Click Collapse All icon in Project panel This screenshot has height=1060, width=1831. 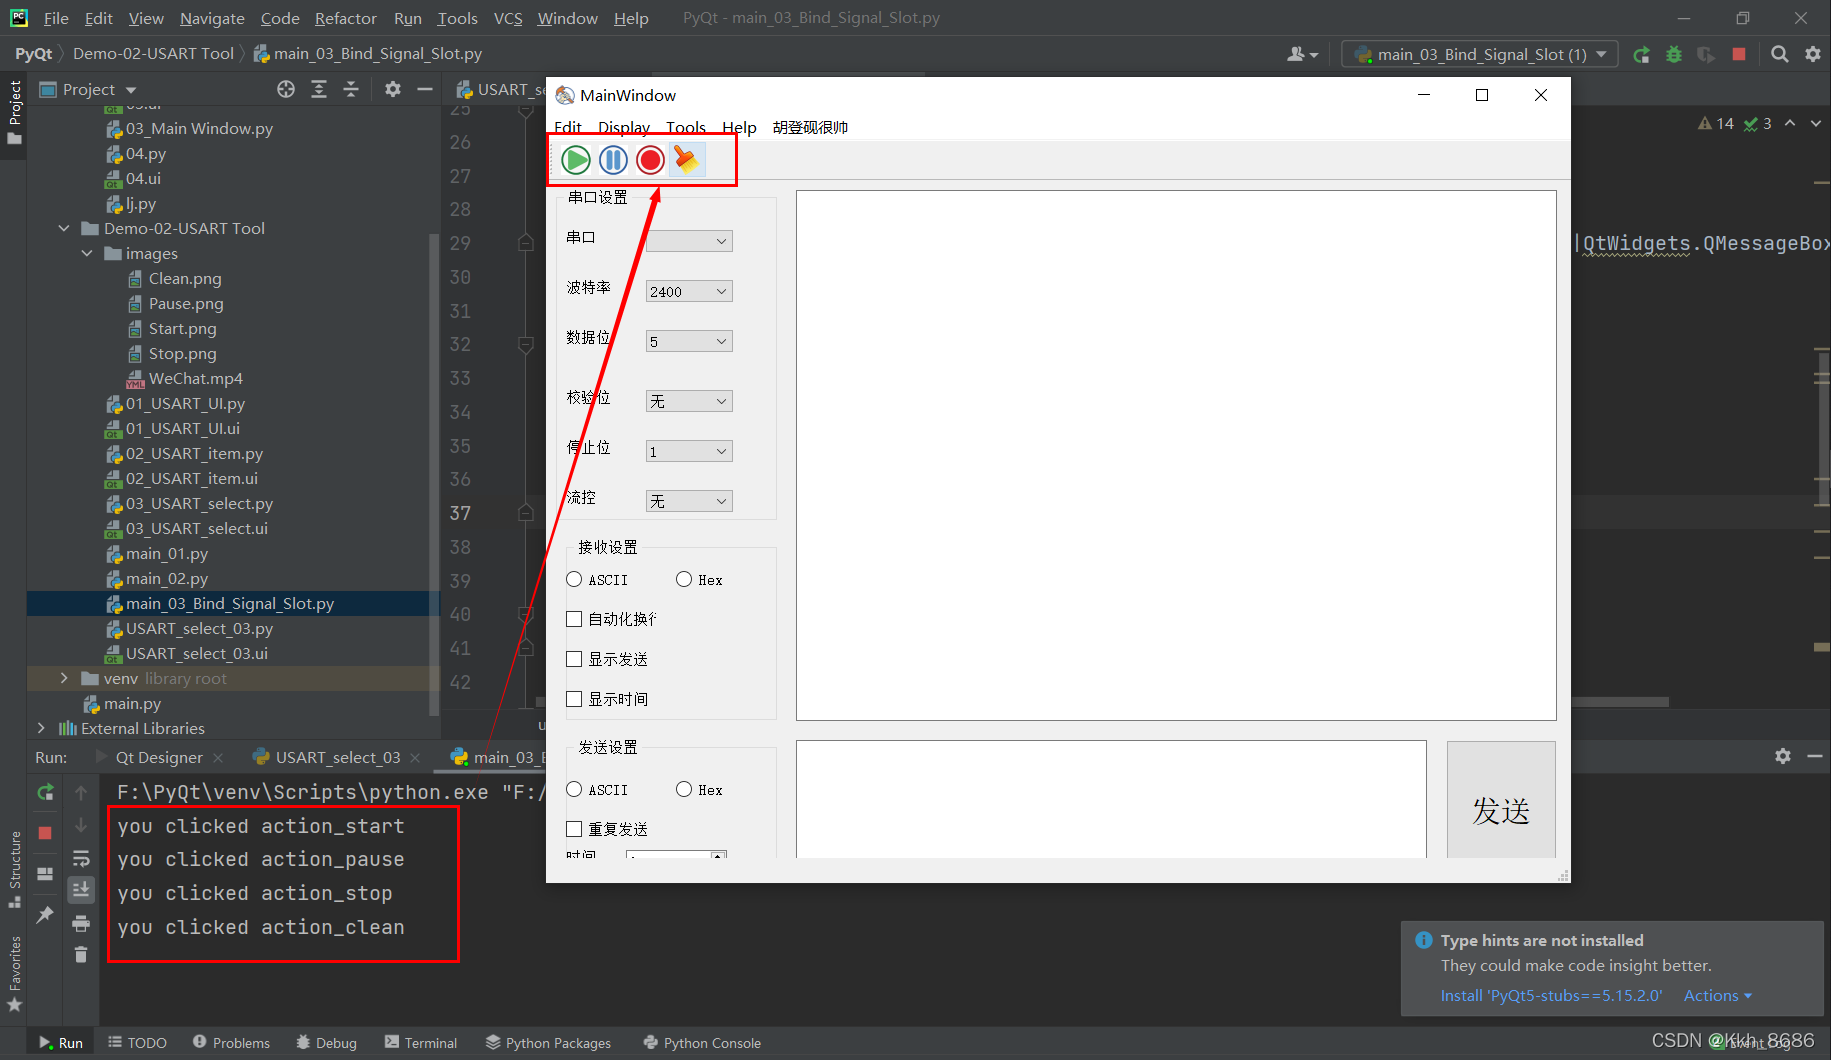(351, 89)
